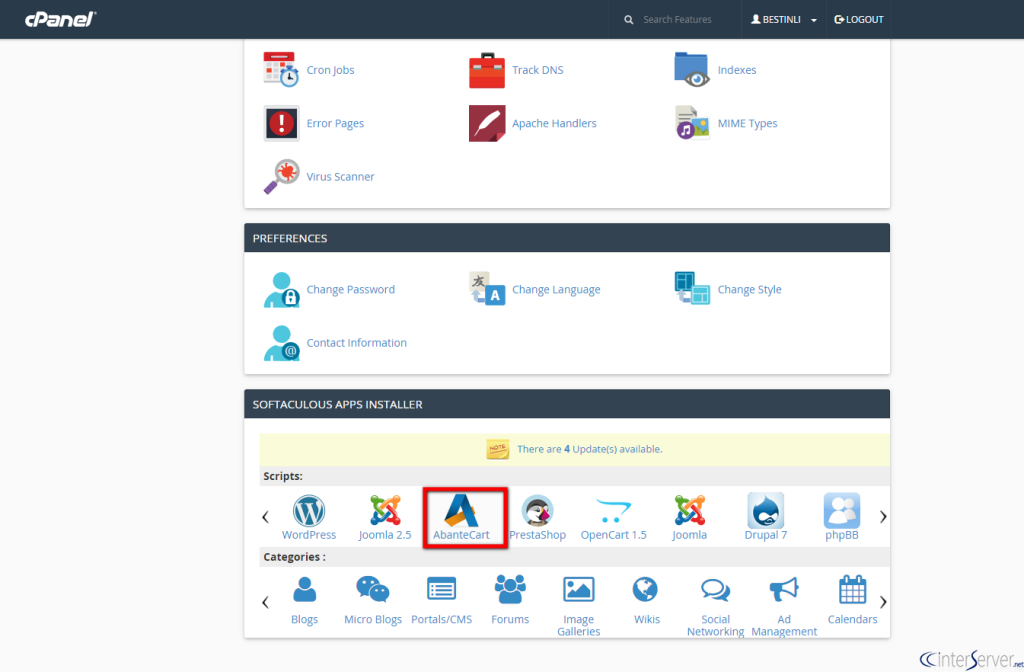Click the 4 Update(s) available link
Viewport: 1024px width, 672px height.
pos(590,449)
